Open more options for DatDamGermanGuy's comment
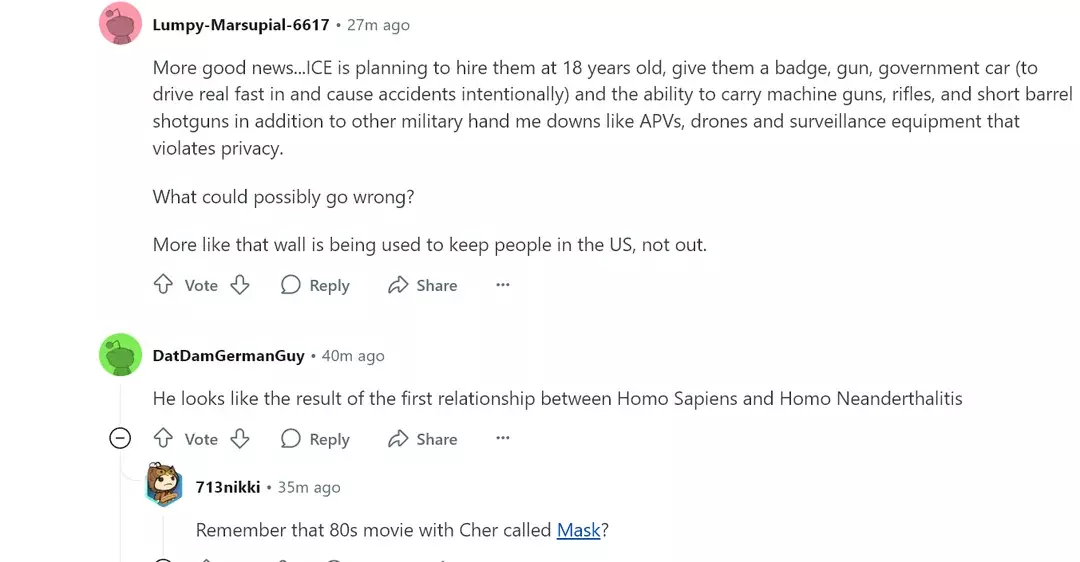This screenshot has width=1080, height=562. (x=503, y=439)
